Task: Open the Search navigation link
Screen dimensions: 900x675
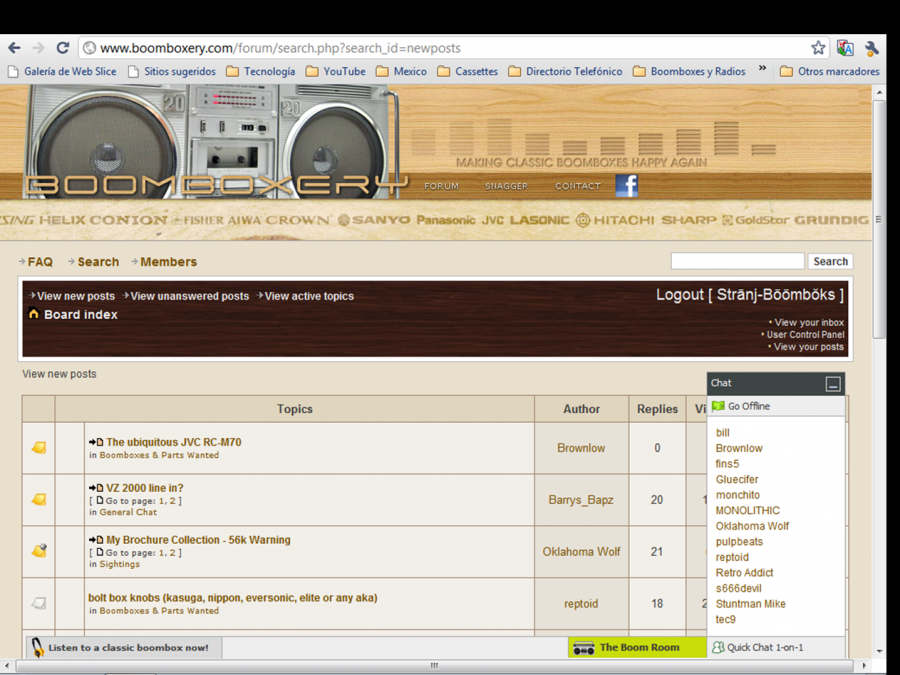Action: tap(98, 262)
